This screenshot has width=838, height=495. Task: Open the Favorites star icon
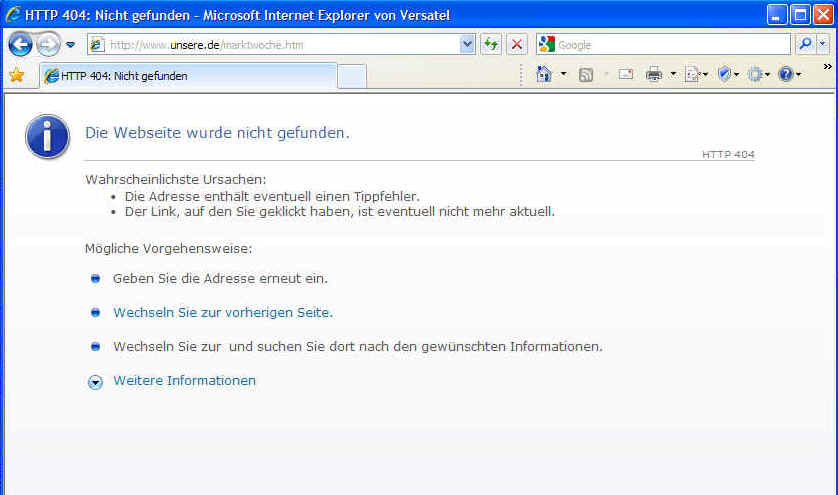[16, 75]
